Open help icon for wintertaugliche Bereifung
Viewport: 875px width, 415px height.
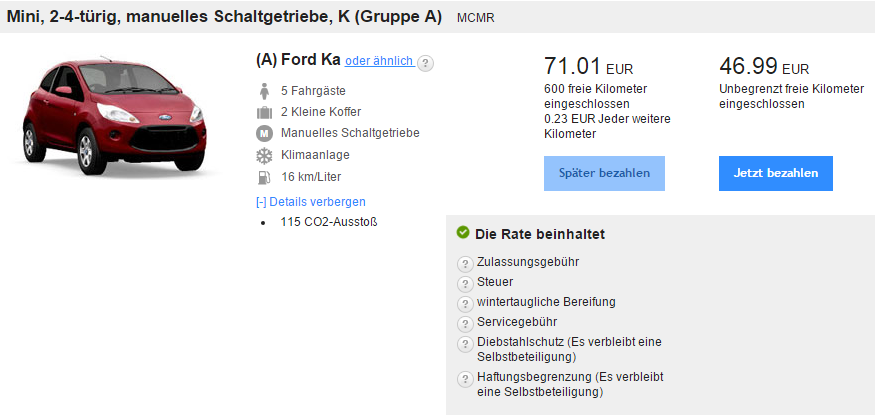point(465,304)
